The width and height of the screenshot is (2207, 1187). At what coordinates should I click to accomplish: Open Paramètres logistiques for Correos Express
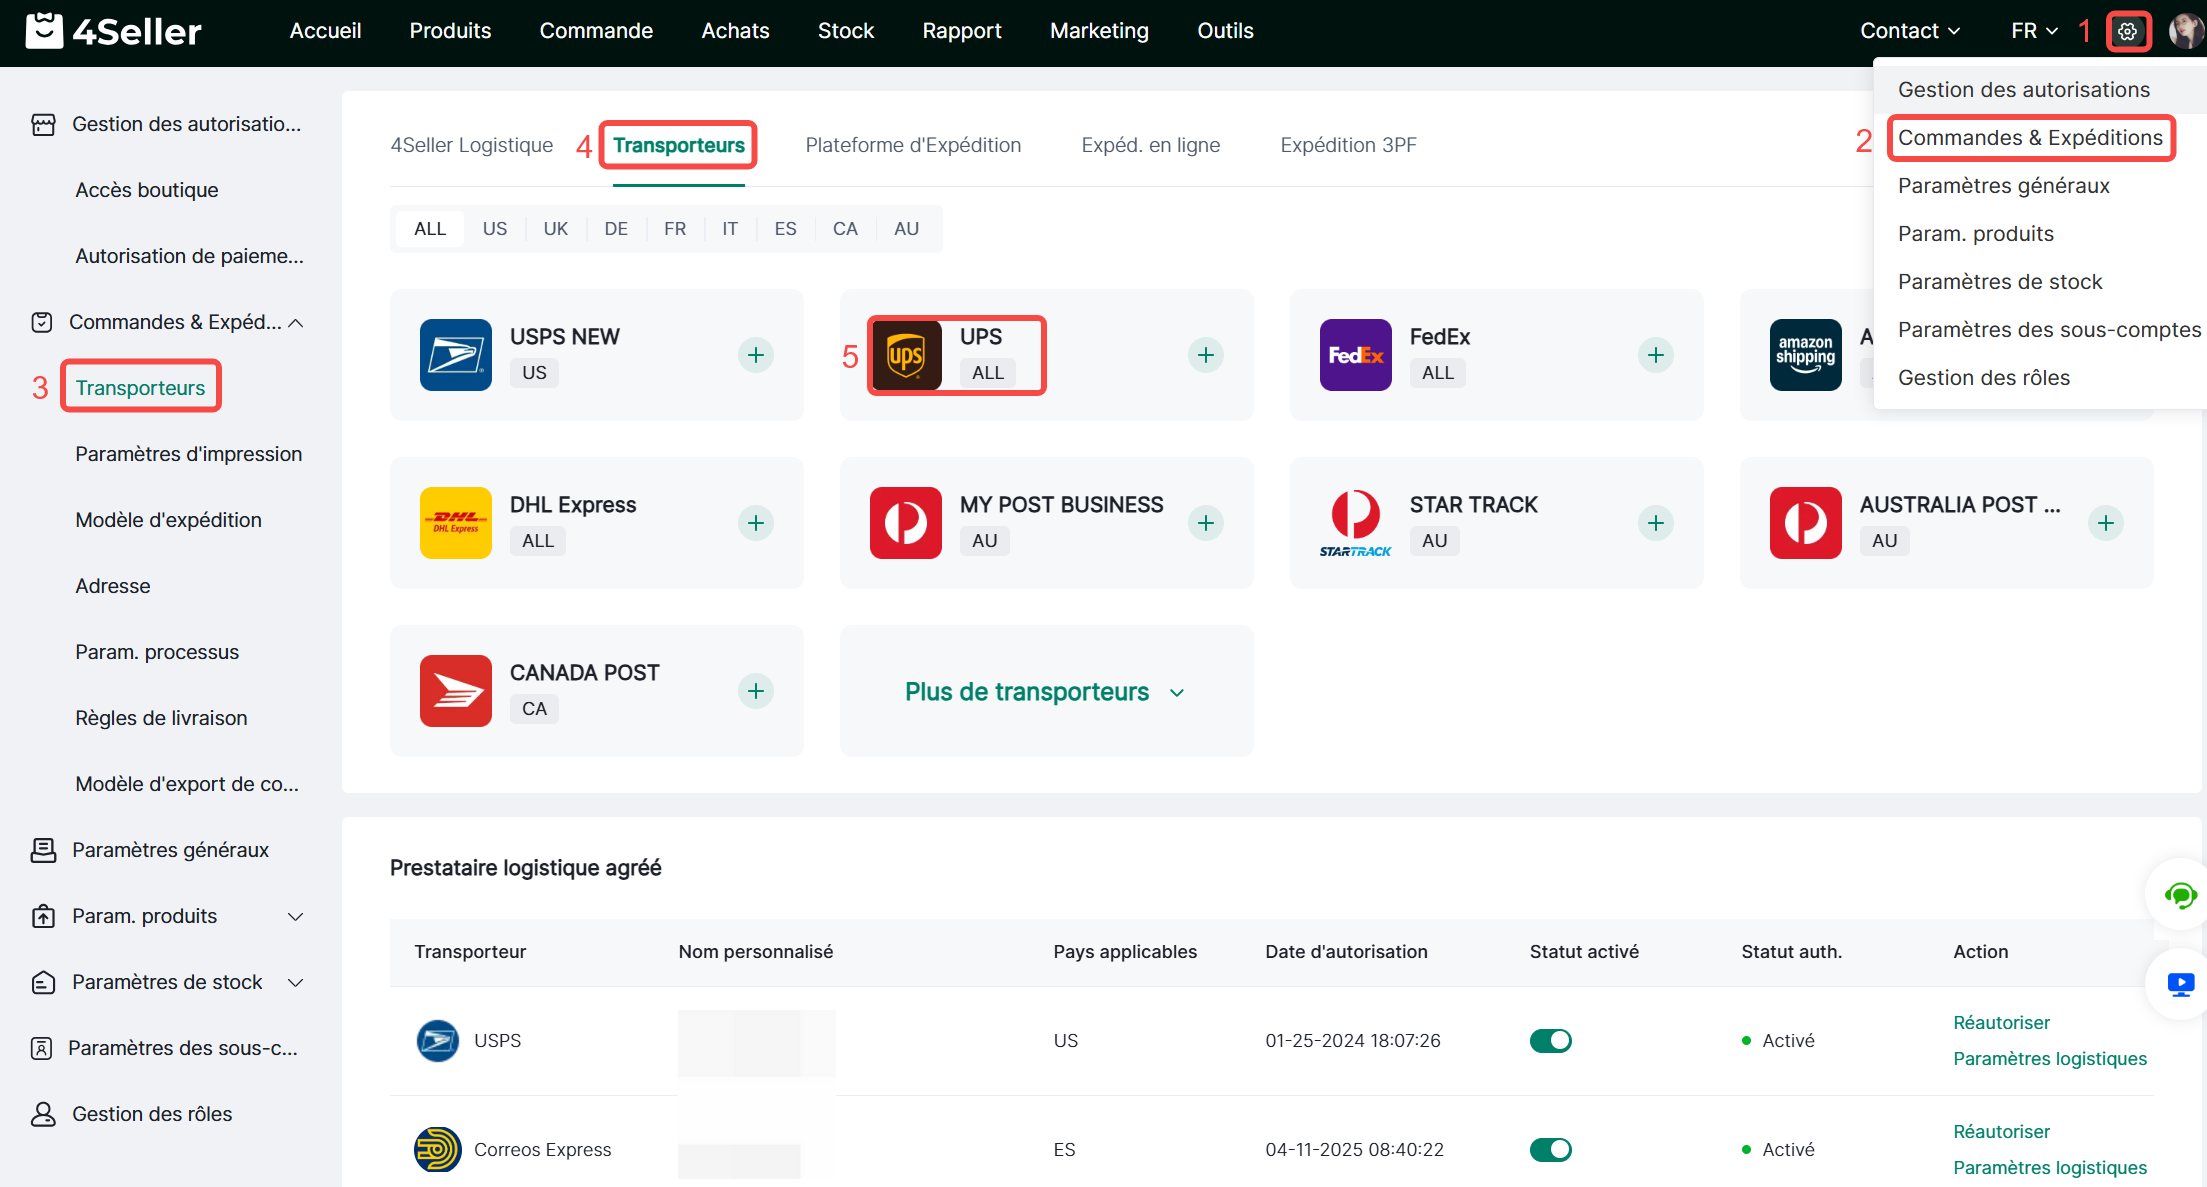click(2050, 1168)
